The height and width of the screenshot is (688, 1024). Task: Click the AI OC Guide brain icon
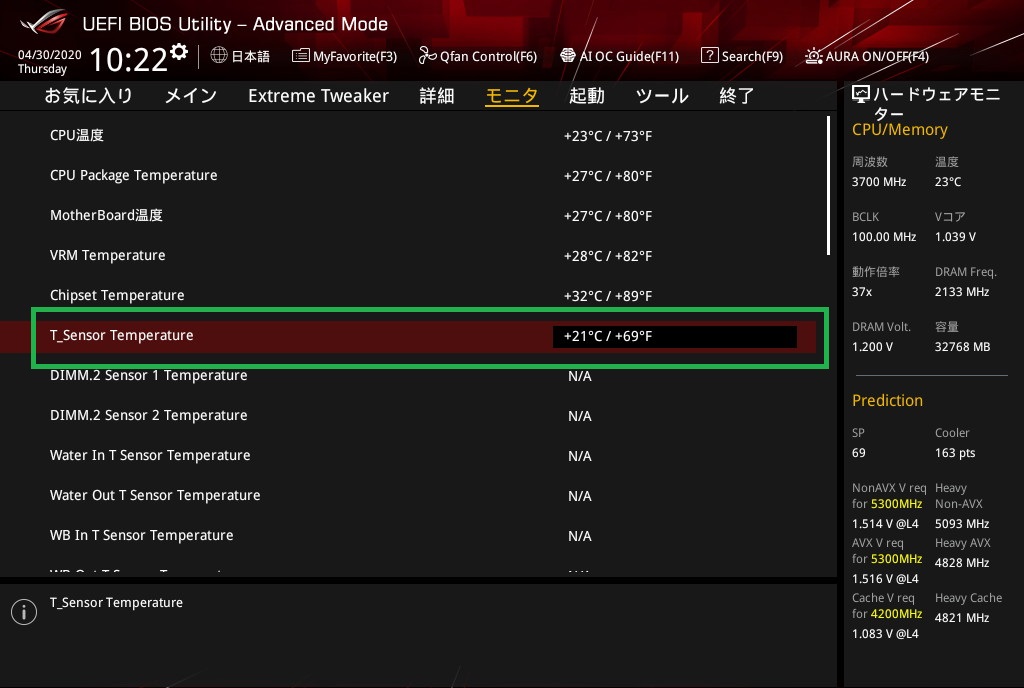568,55
